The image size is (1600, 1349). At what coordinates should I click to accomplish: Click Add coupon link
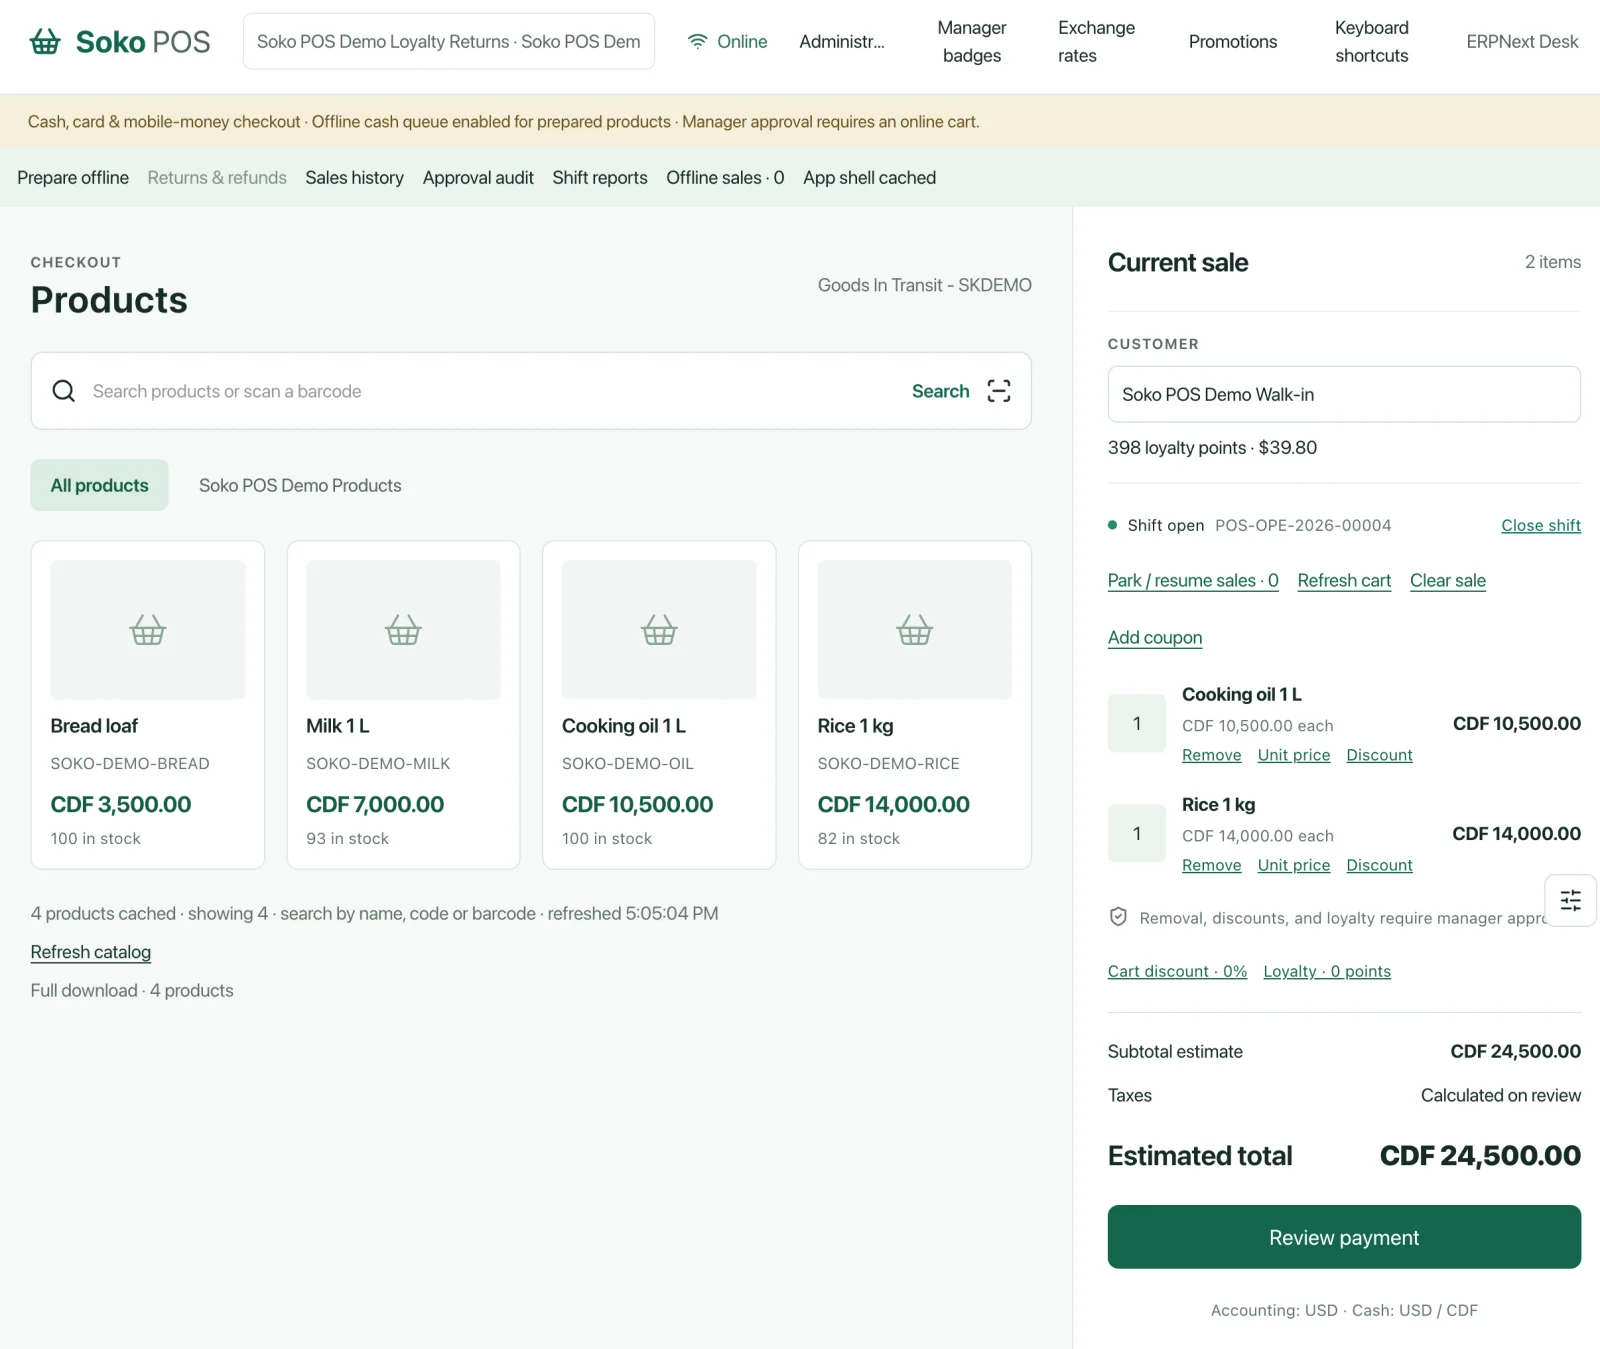point(1155,637)
